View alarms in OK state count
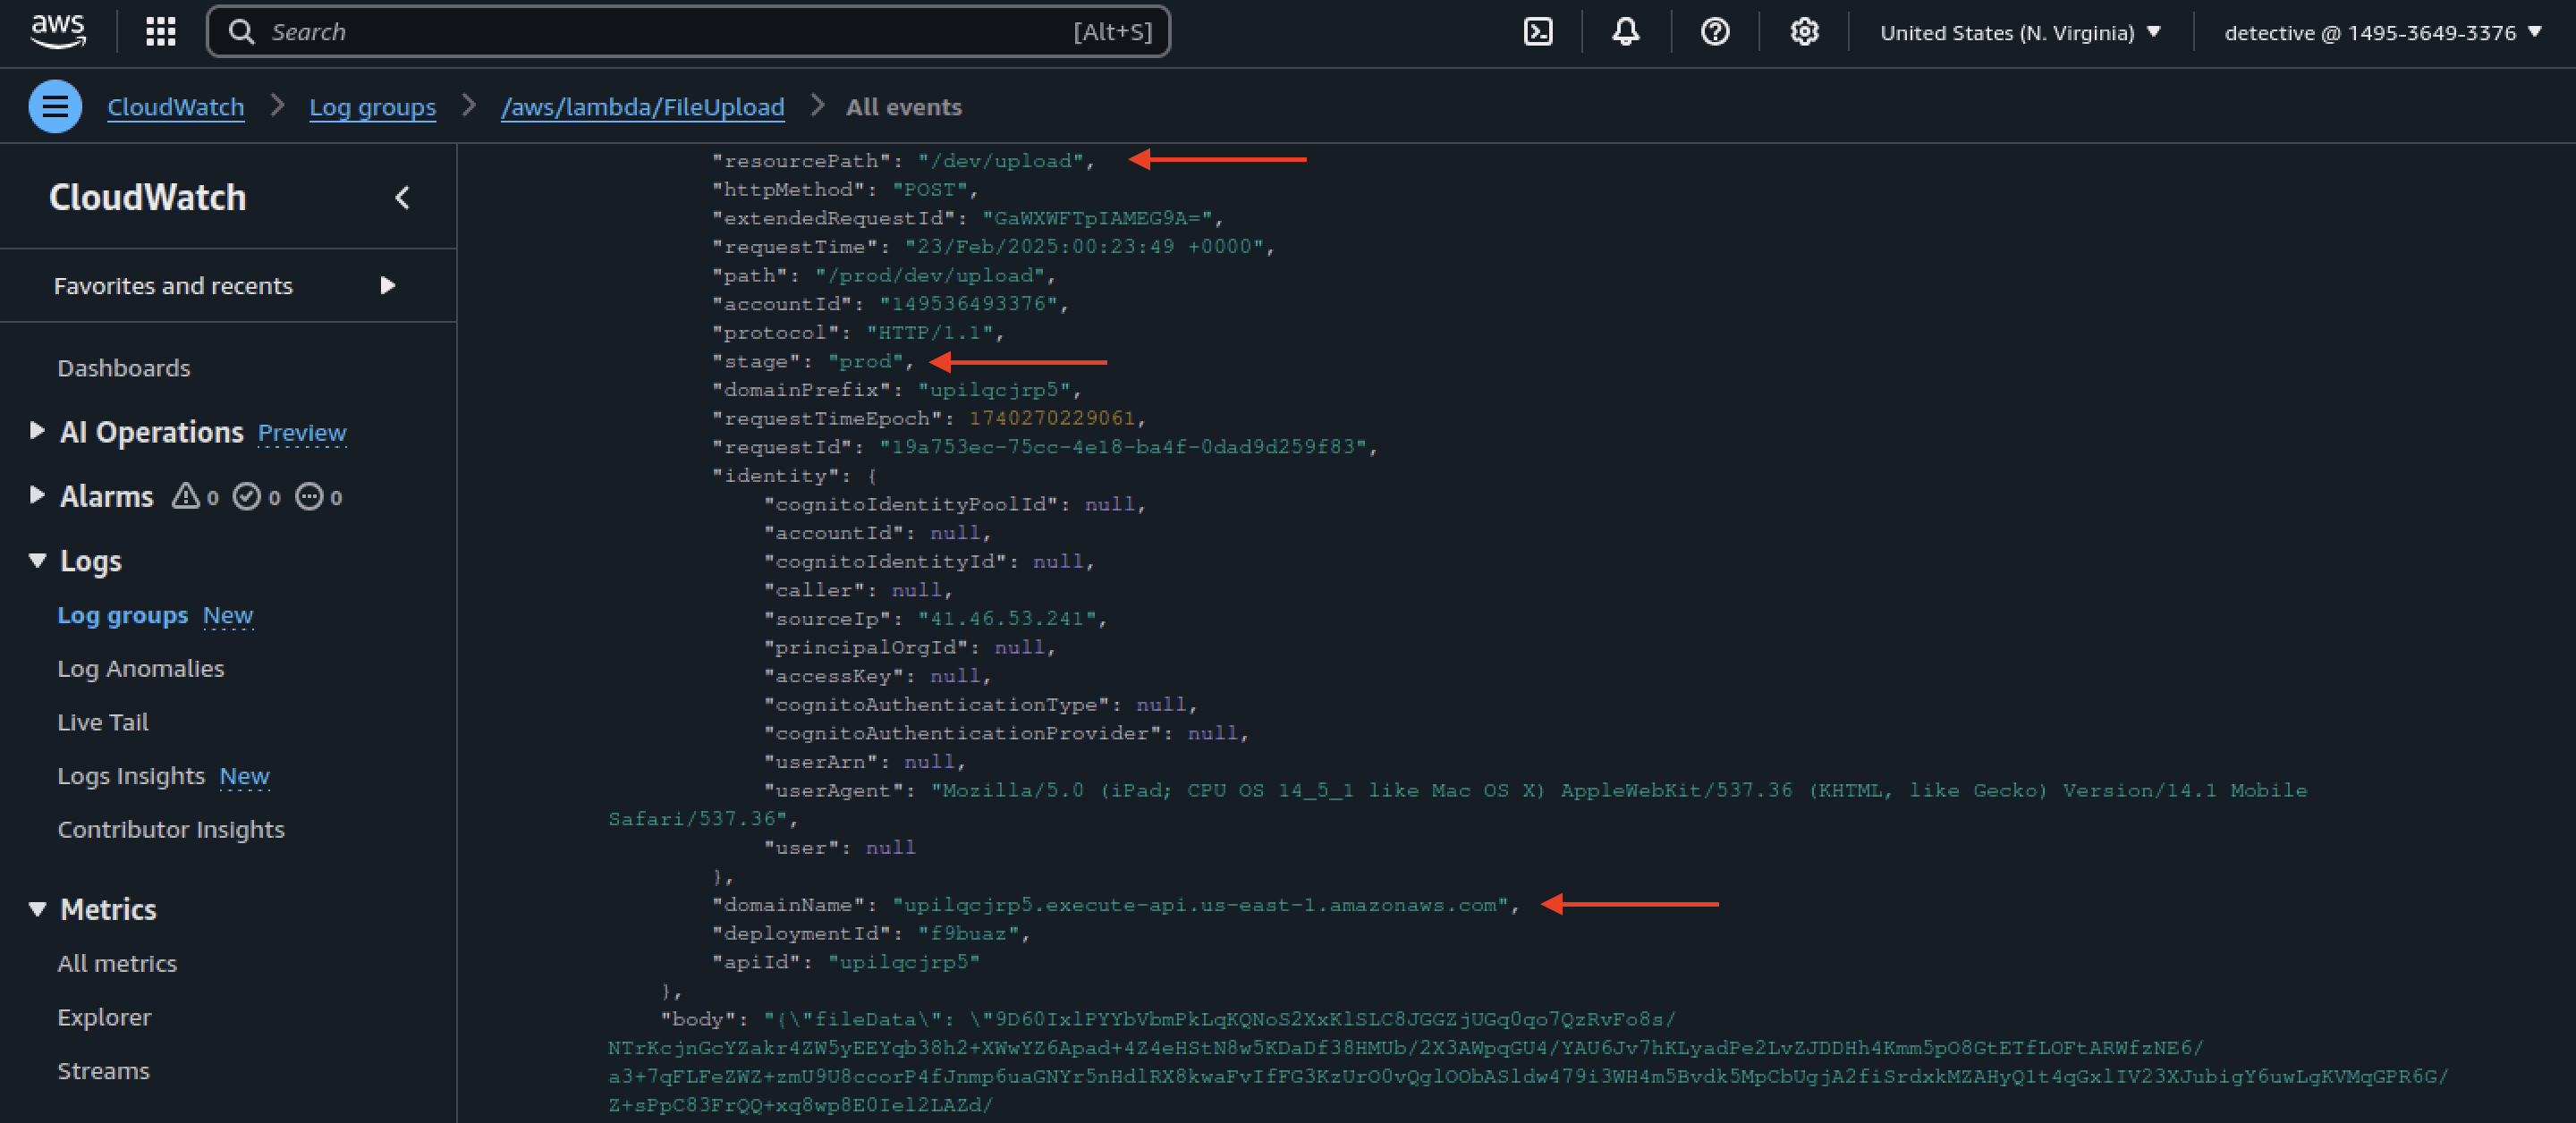The height and width of the screenshot is (1123, 2576). pos(256,496)
